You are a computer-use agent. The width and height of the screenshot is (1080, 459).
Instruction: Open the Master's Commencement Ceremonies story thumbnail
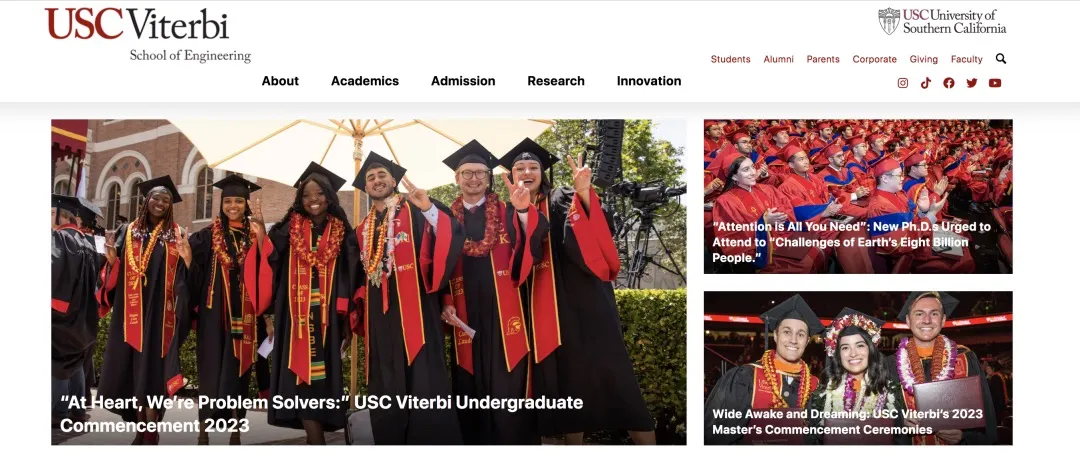858,368
